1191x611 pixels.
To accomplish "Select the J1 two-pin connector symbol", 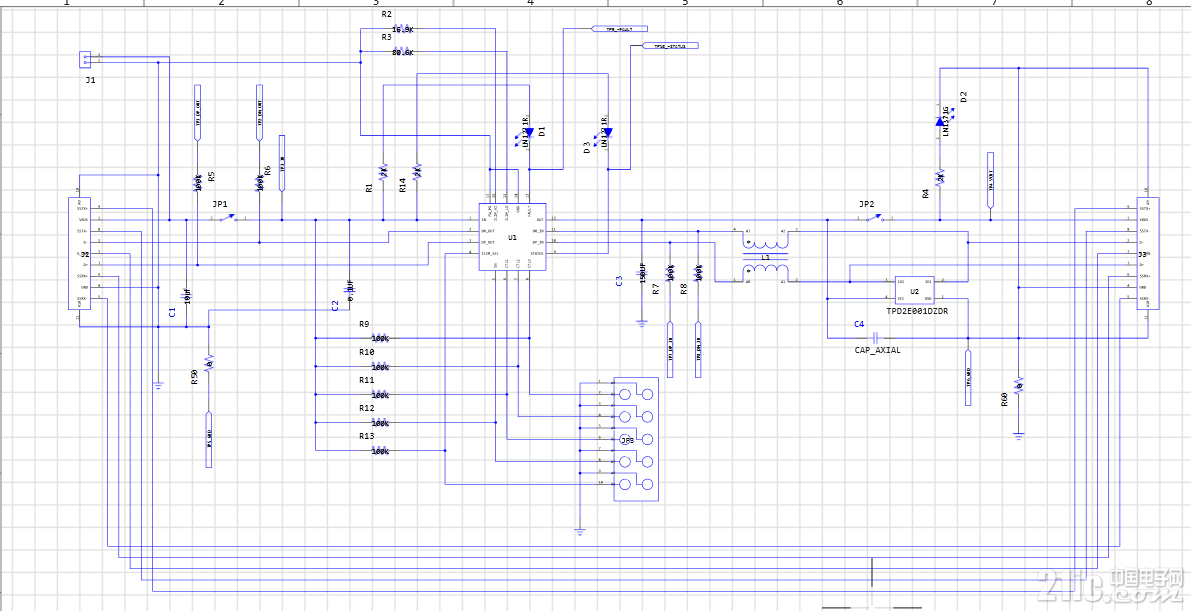I will pos(86,59).
